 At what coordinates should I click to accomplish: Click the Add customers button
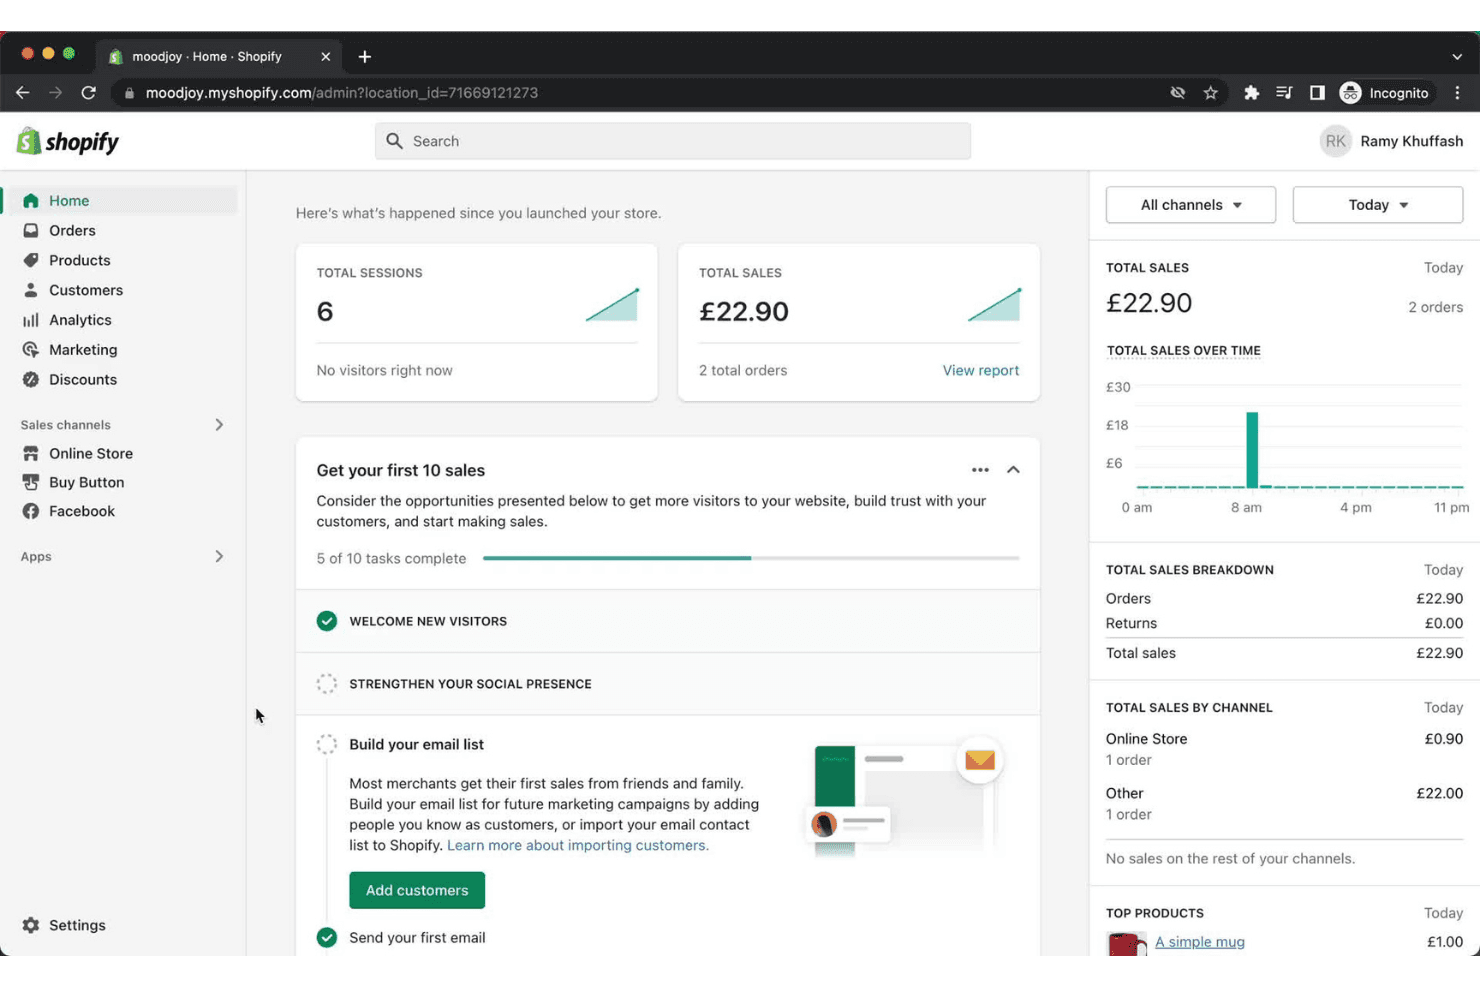(417, 890)
